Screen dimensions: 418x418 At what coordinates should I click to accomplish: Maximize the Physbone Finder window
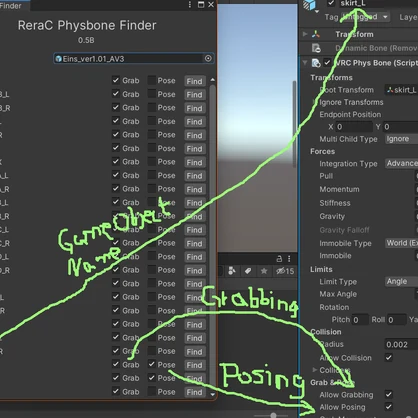(x=201, y=4)
